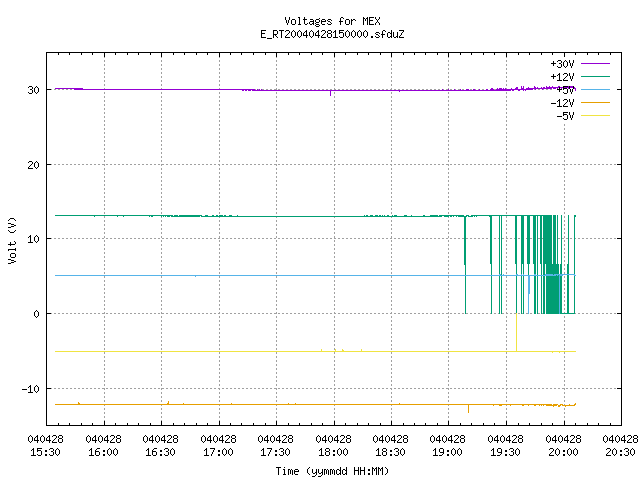
Task: Click the 'Time (yymmdd HH:MM)' x-axis label
Action: (x=332, y=471)
